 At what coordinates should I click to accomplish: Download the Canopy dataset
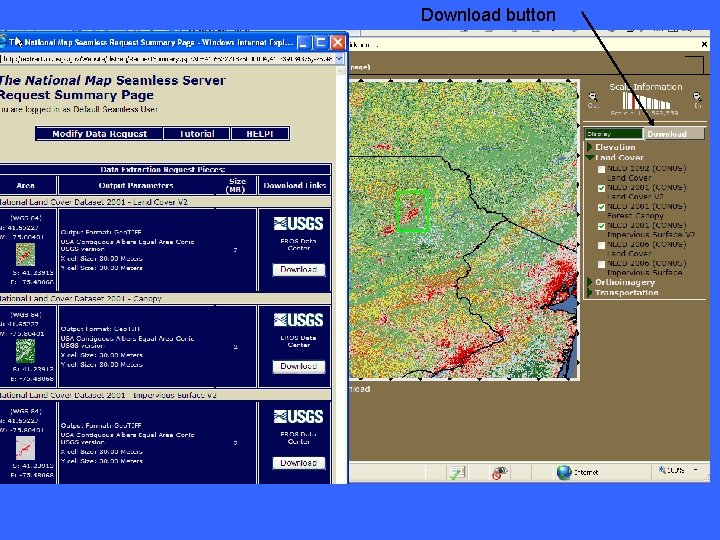point(299,366)
